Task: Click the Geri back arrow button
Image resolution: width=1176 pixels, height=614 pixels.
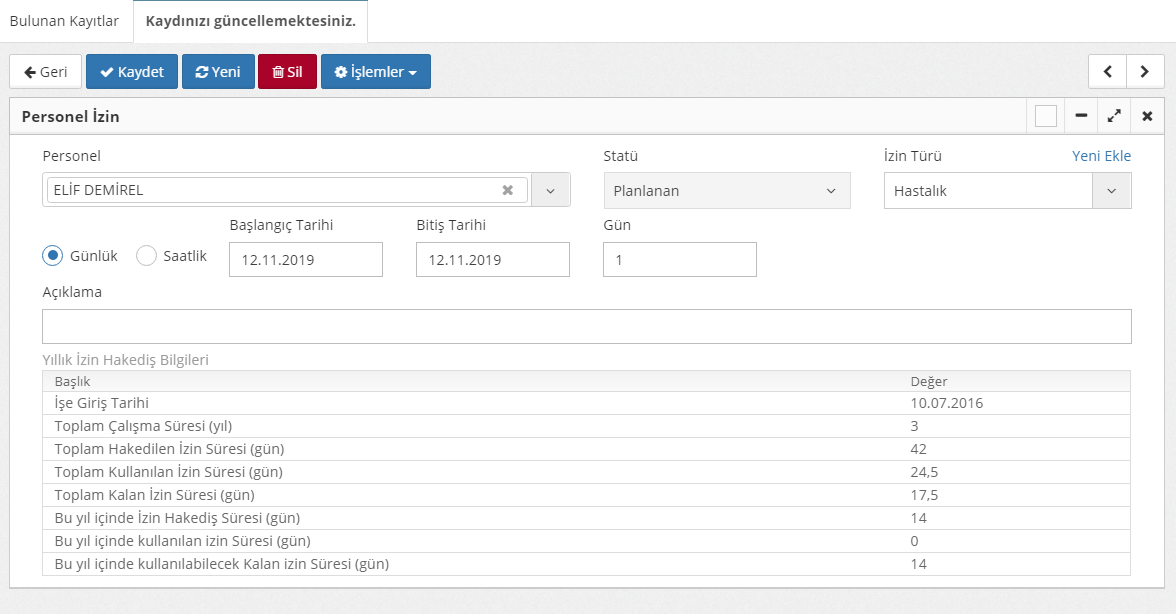Action: tap(45, 72)
